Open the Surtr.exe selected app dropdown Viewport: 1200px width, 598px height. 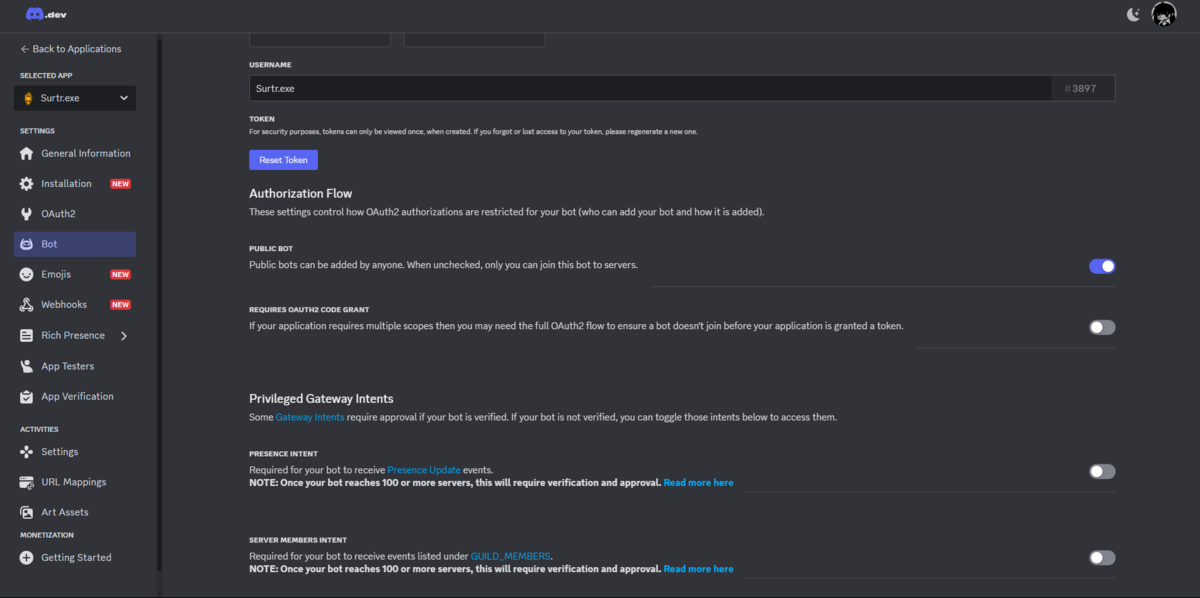coord(75,98)
